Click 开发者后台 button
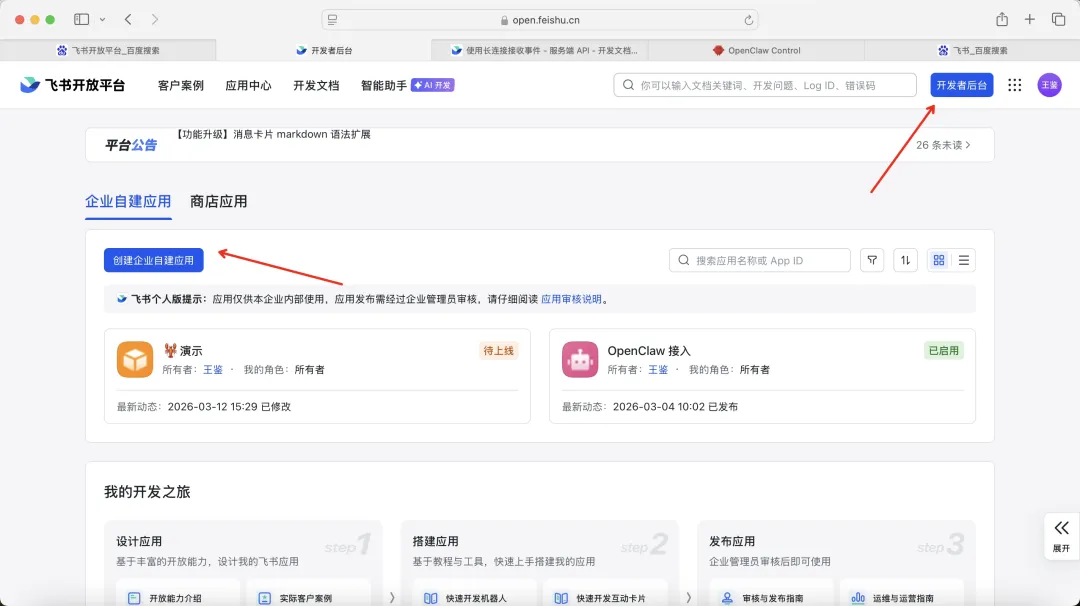 962,85
